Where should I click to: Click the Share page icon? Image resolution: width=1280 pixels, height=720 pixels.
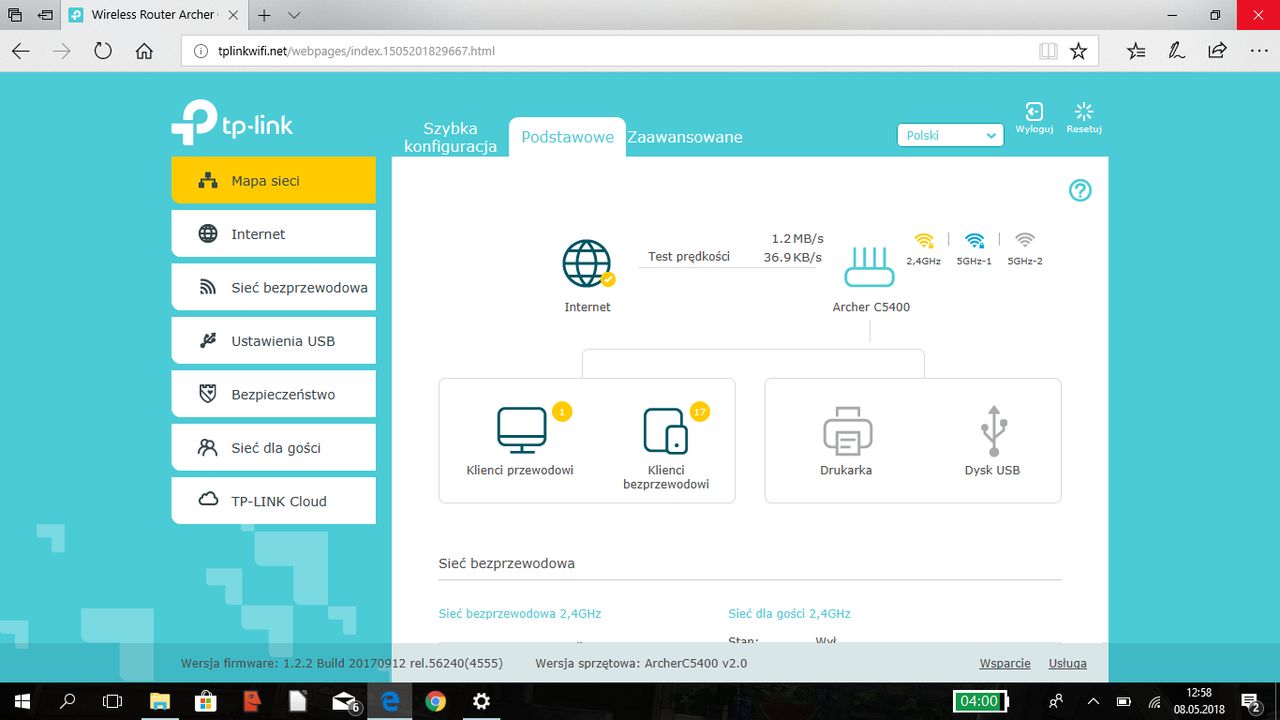pos(1217,51)
